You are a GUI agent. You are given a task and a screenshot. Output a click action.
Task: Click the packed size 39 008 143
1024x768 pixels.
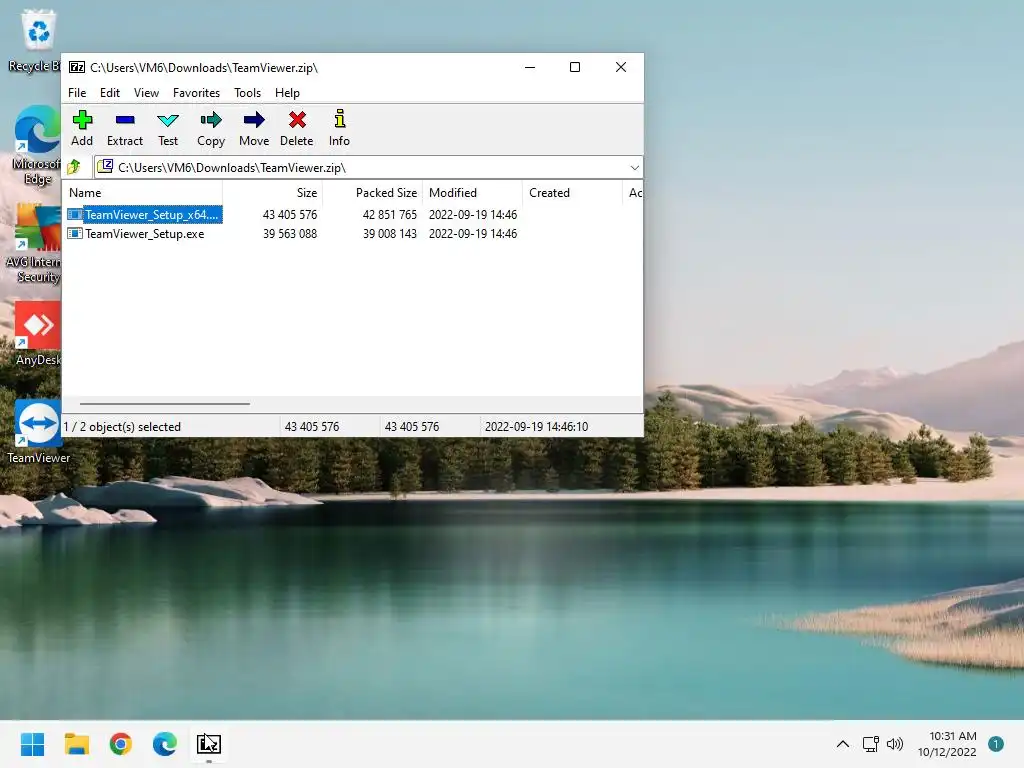[x=390, y=234]
